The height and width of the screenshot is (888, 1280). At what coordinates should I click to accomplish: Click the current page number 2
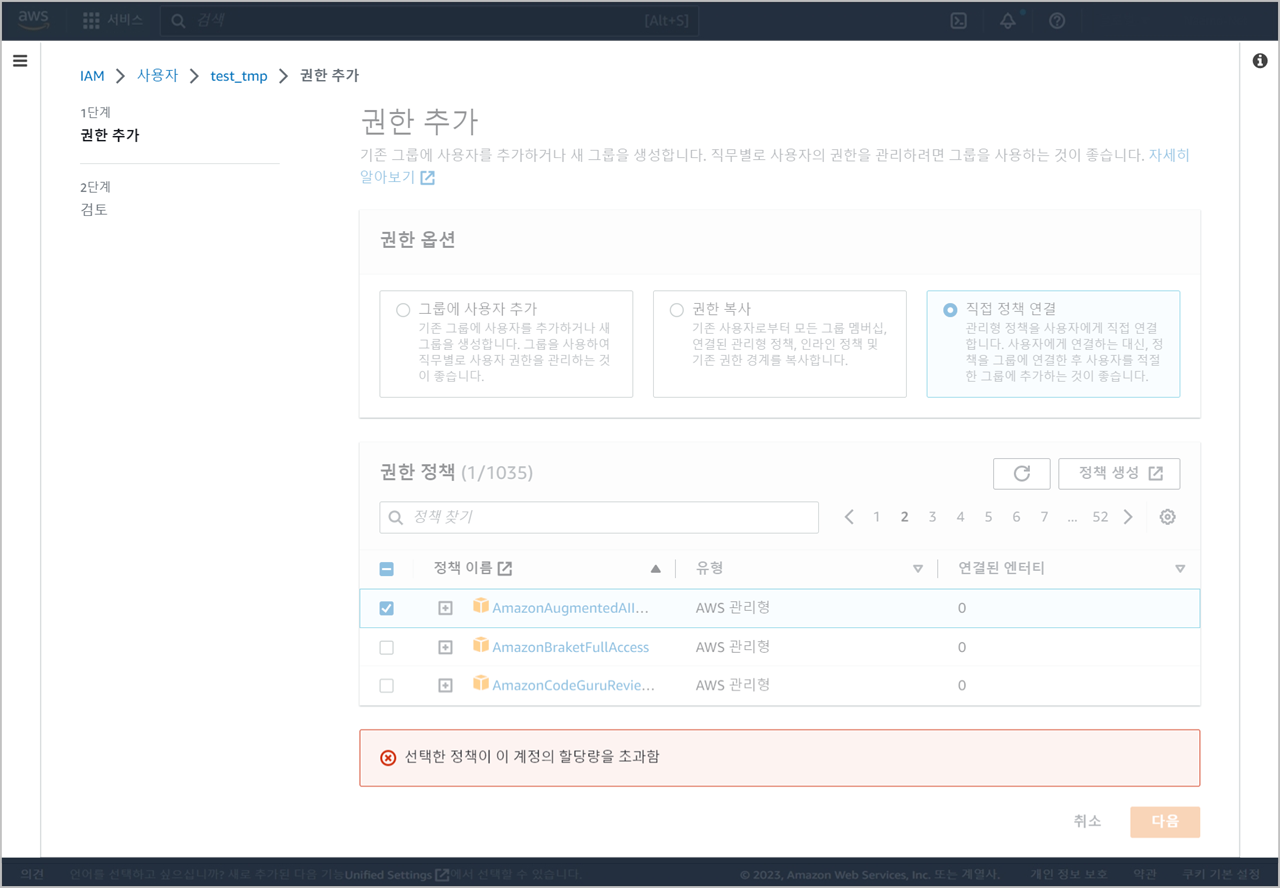904,517
